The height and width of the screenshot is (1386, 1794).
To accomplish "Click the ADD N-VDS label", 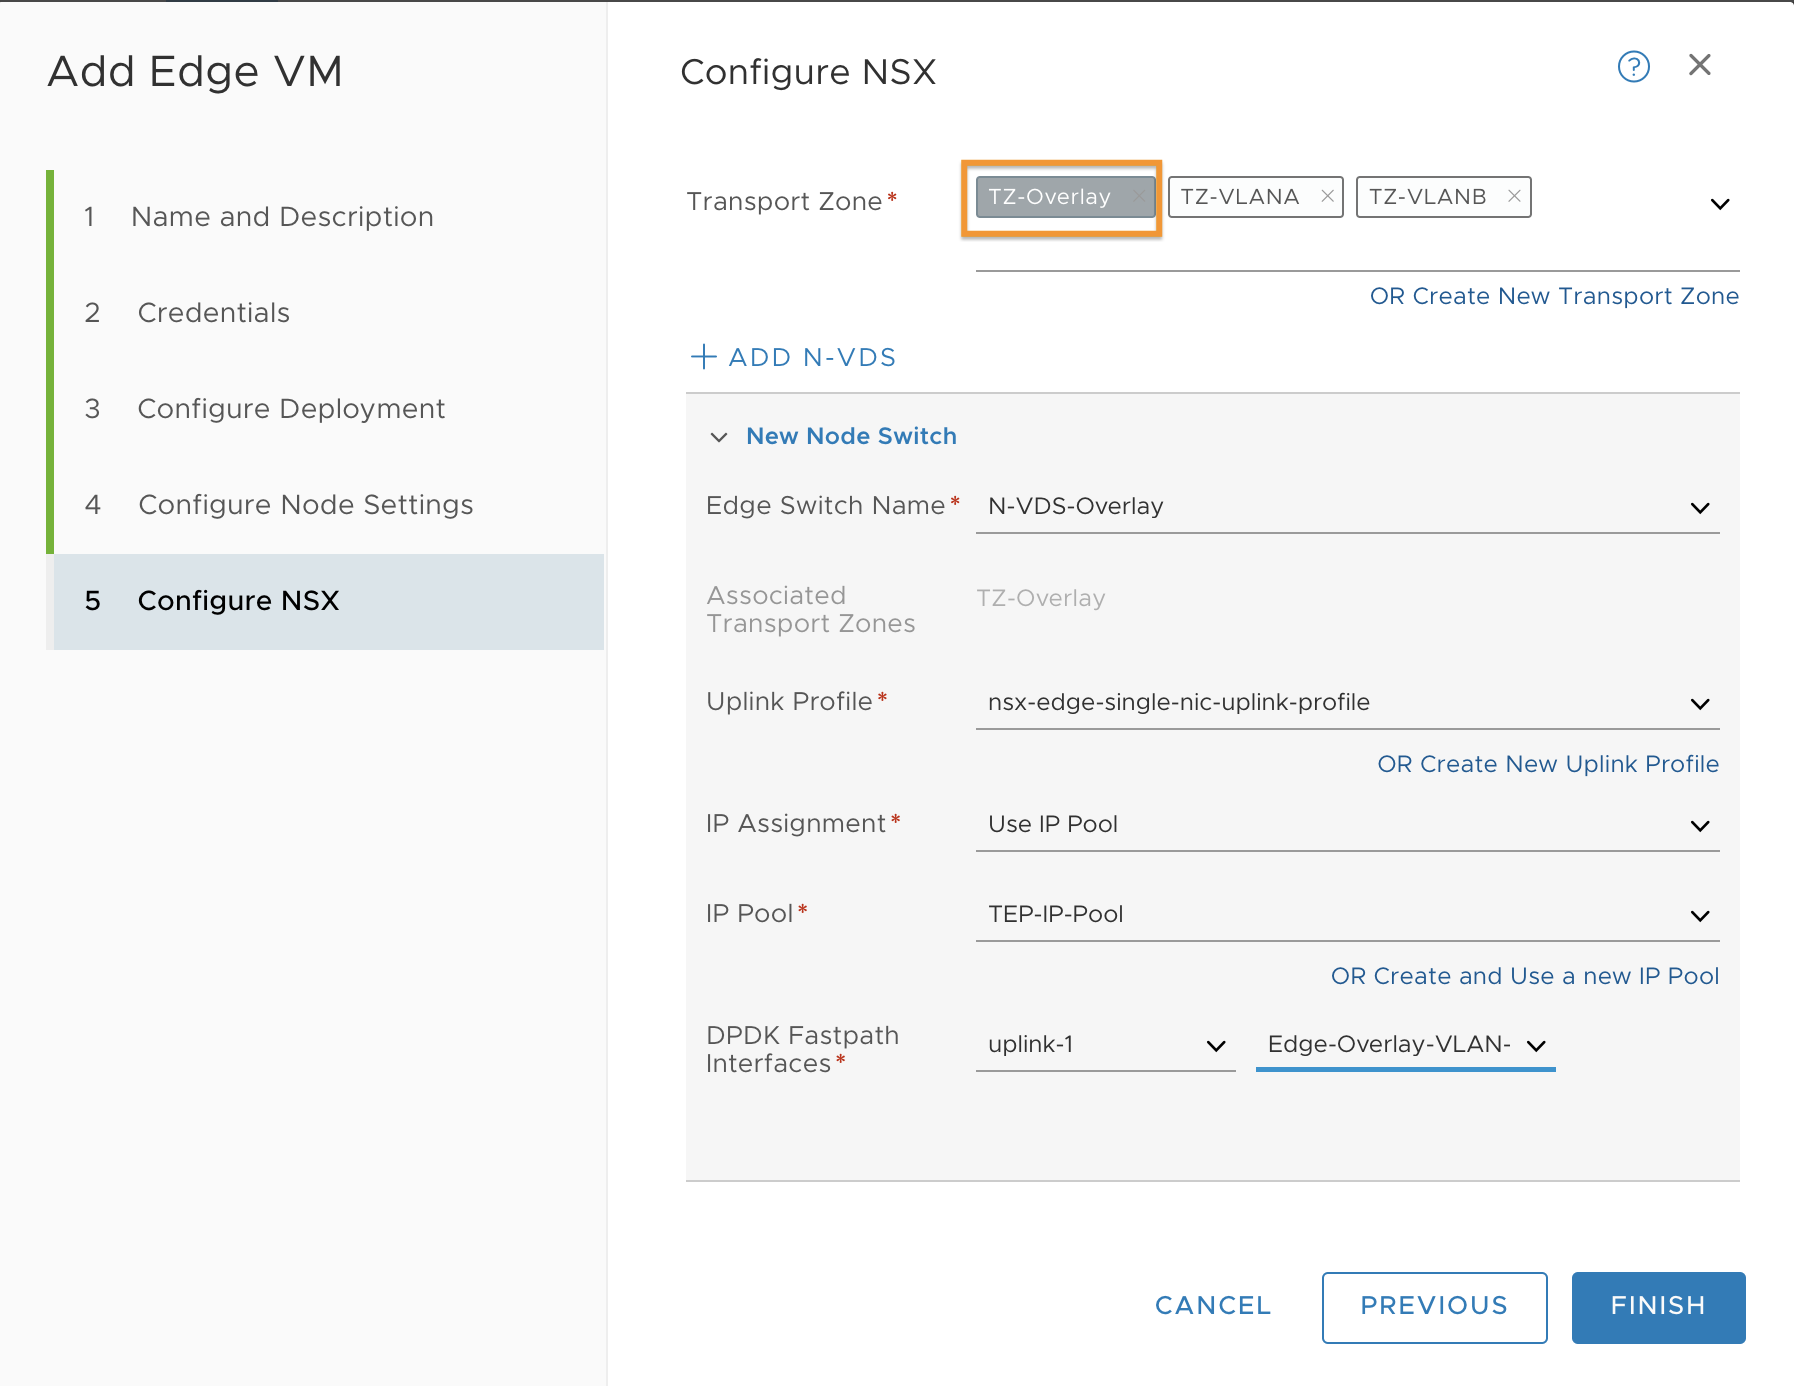I will [812, 357].
